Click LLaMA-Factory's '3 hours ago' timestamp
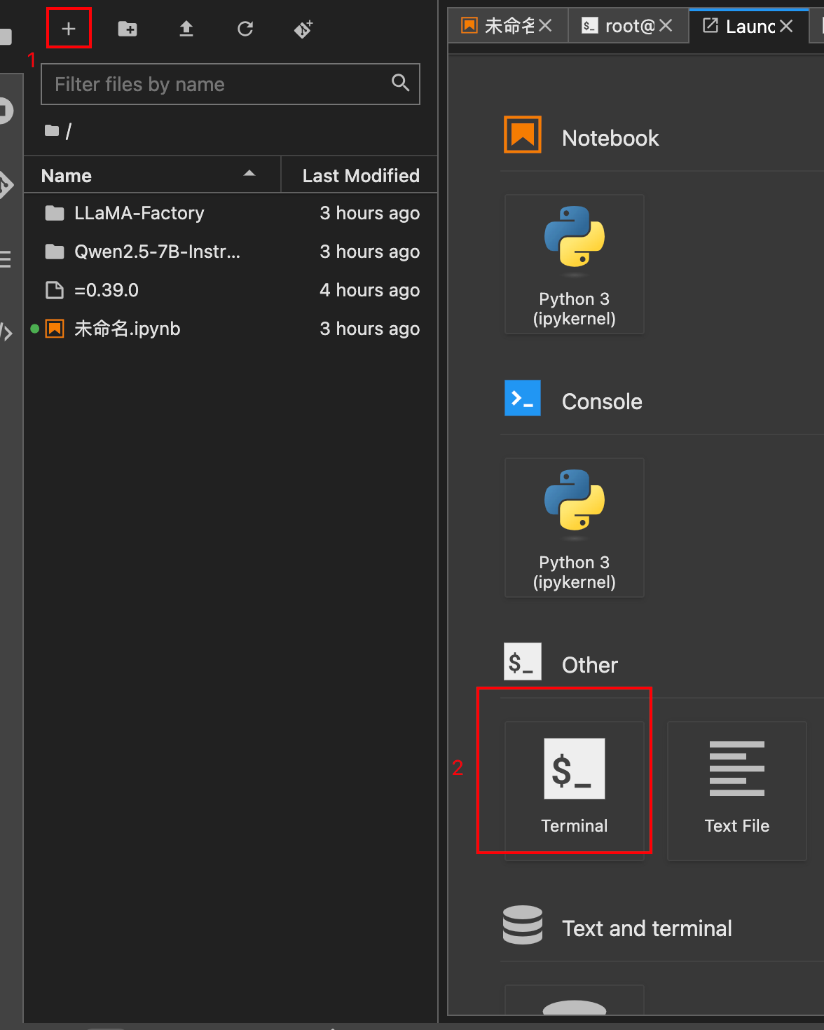The height and width of the screenshot is (1030, 824). pyautogui.click(x=369, y=213)
